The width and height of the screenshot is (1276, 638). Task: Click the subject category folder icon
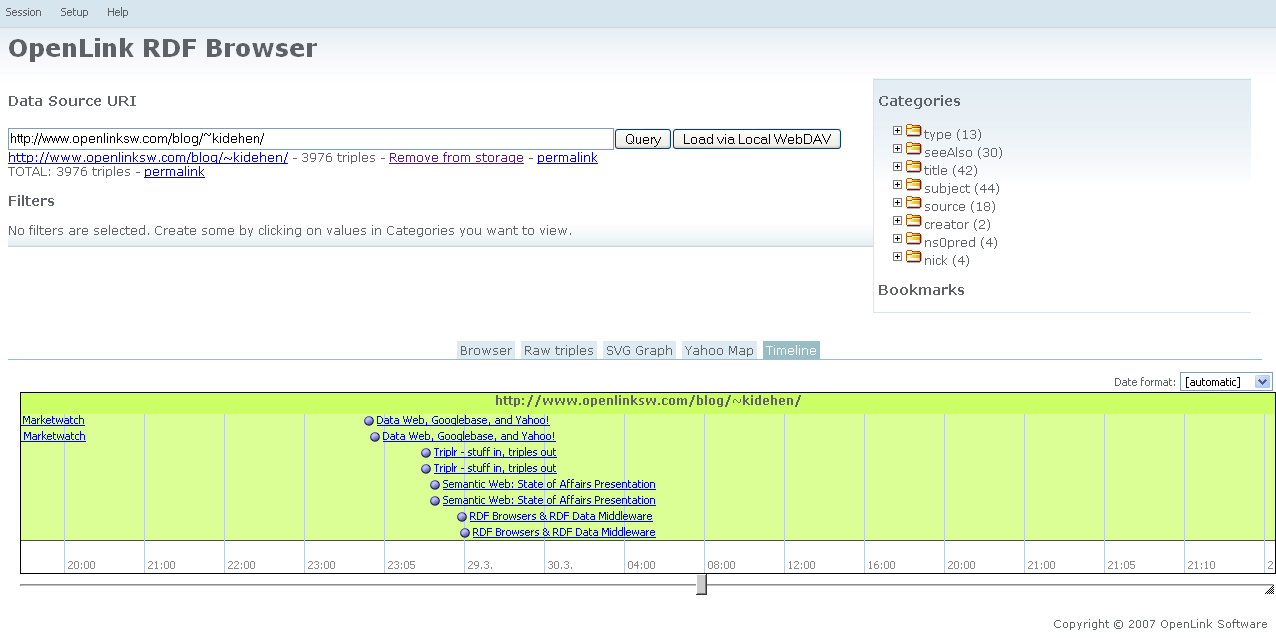point(913,185)
